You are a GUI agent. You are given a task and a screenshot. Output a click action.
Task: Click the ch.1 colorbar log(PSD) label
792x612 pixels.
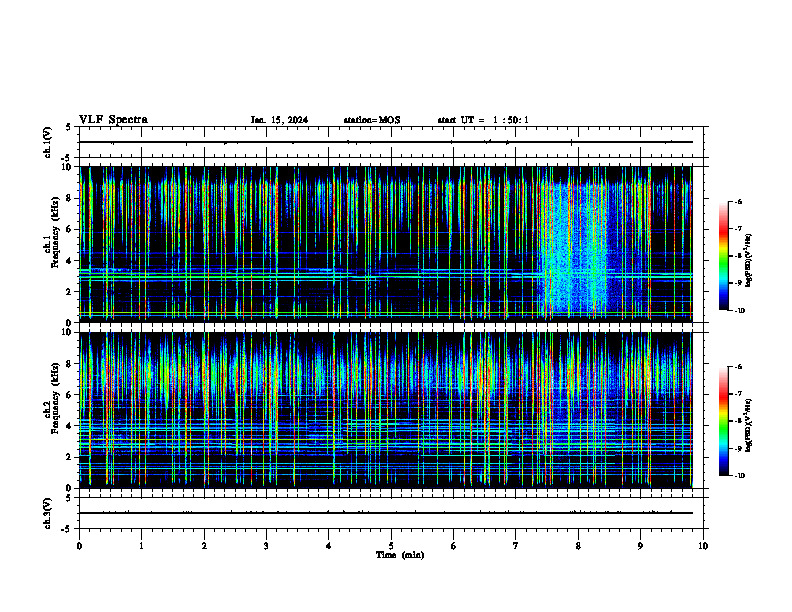pos(748,260)
